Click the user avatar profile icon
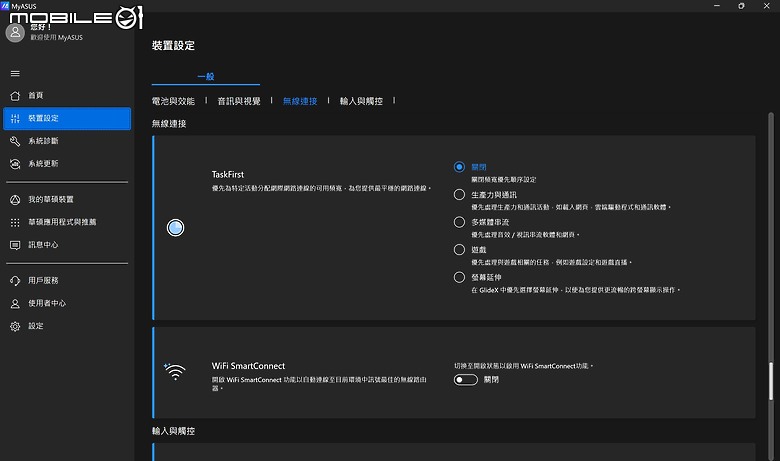 click(15, 33)
